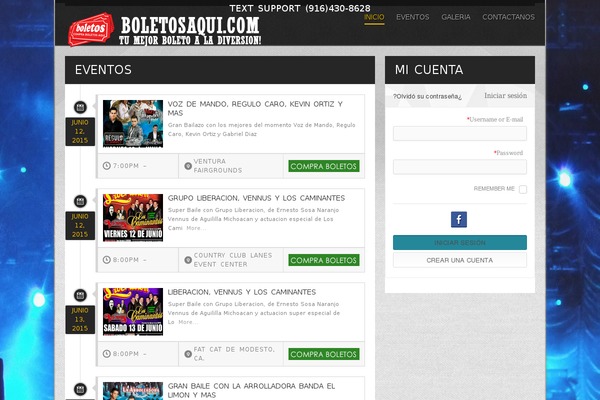Click Compra Boletos for Country Club Lanes event
Viewport: 600px width, 400px height.
click(x=324, y=260)
